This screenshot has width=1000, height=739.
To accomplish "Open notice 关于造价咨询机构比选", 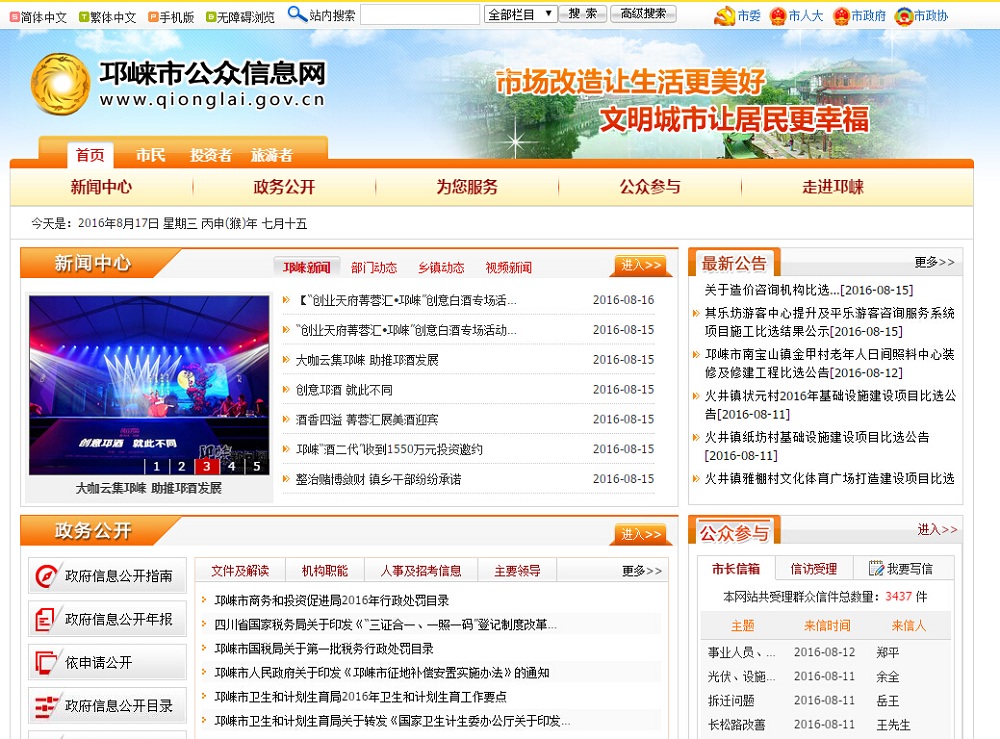I will coord(809,290).
